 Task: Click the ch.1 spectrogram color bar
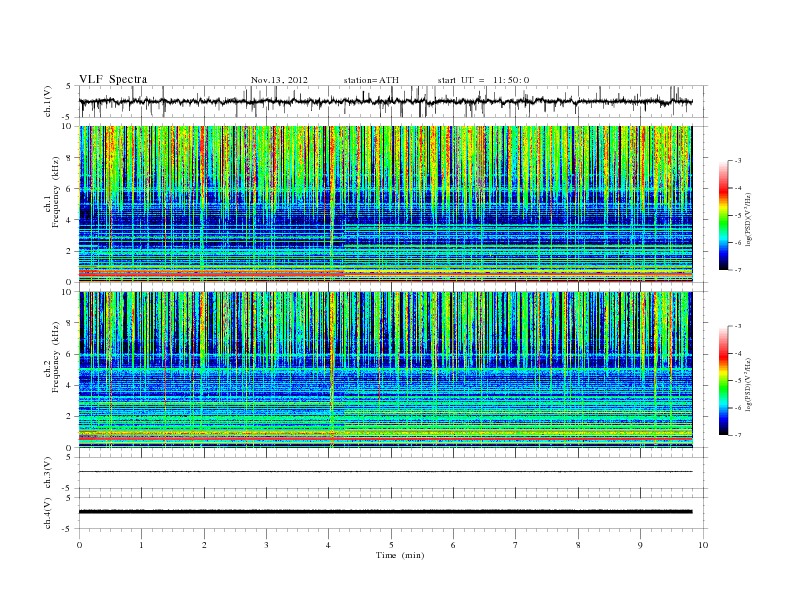[x=723, y=215]
